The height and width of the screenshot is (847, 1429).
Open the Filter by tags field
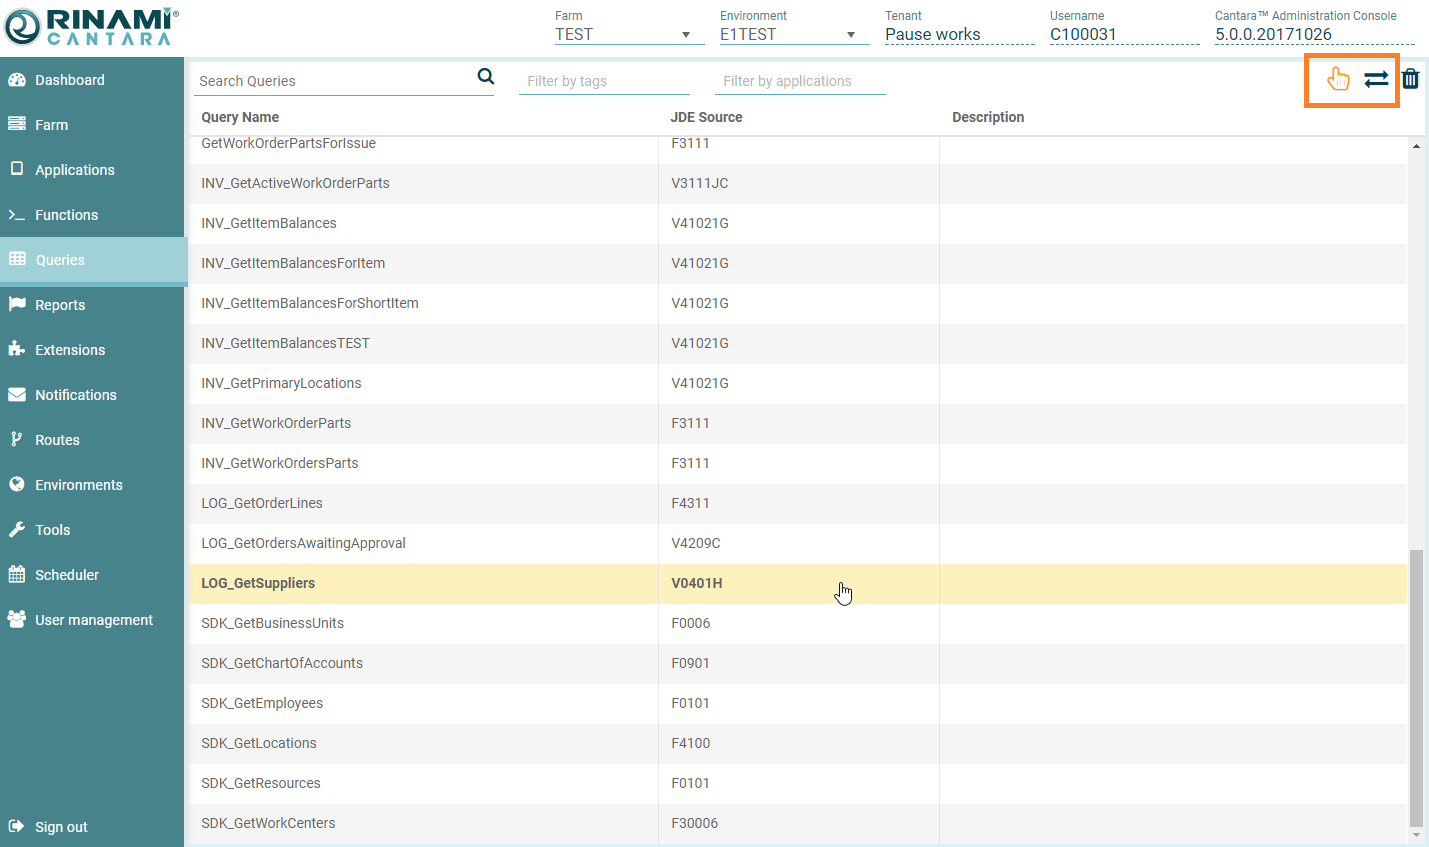pyautogui.click(x=603, y=81)
